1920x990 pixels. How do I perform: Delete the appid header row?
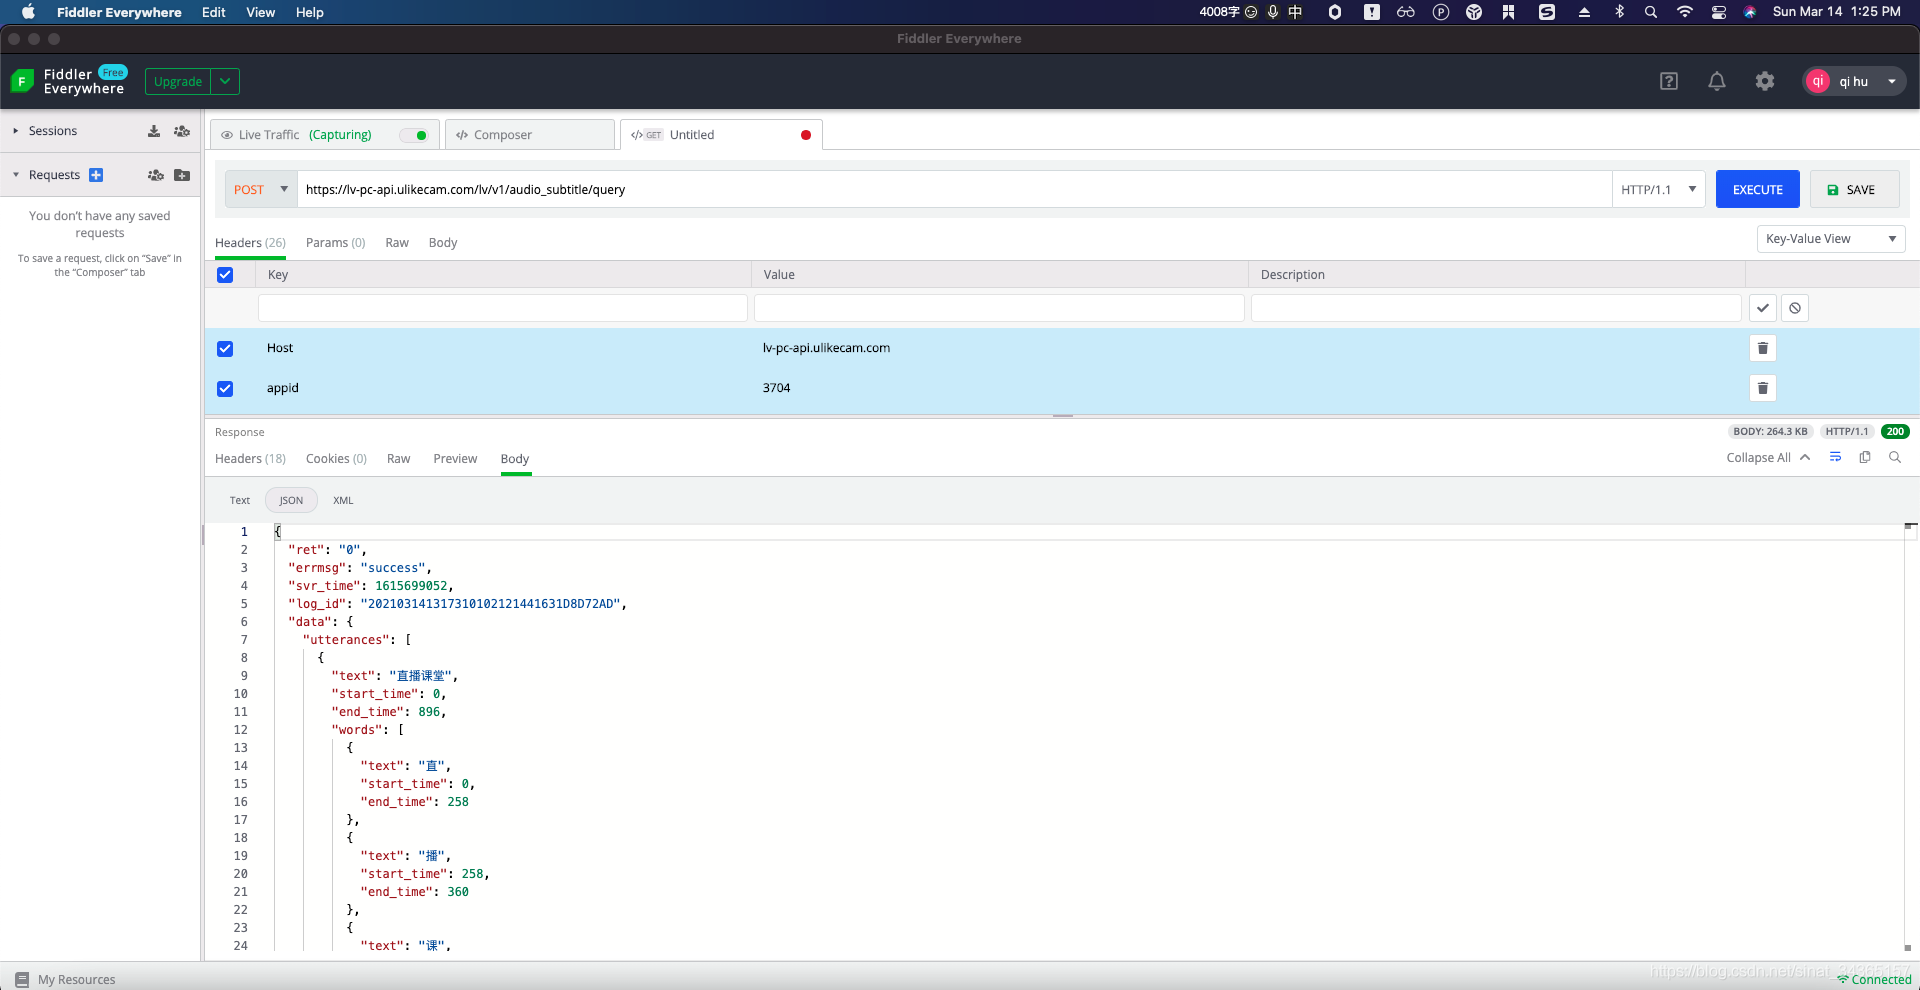[1763, 388]
